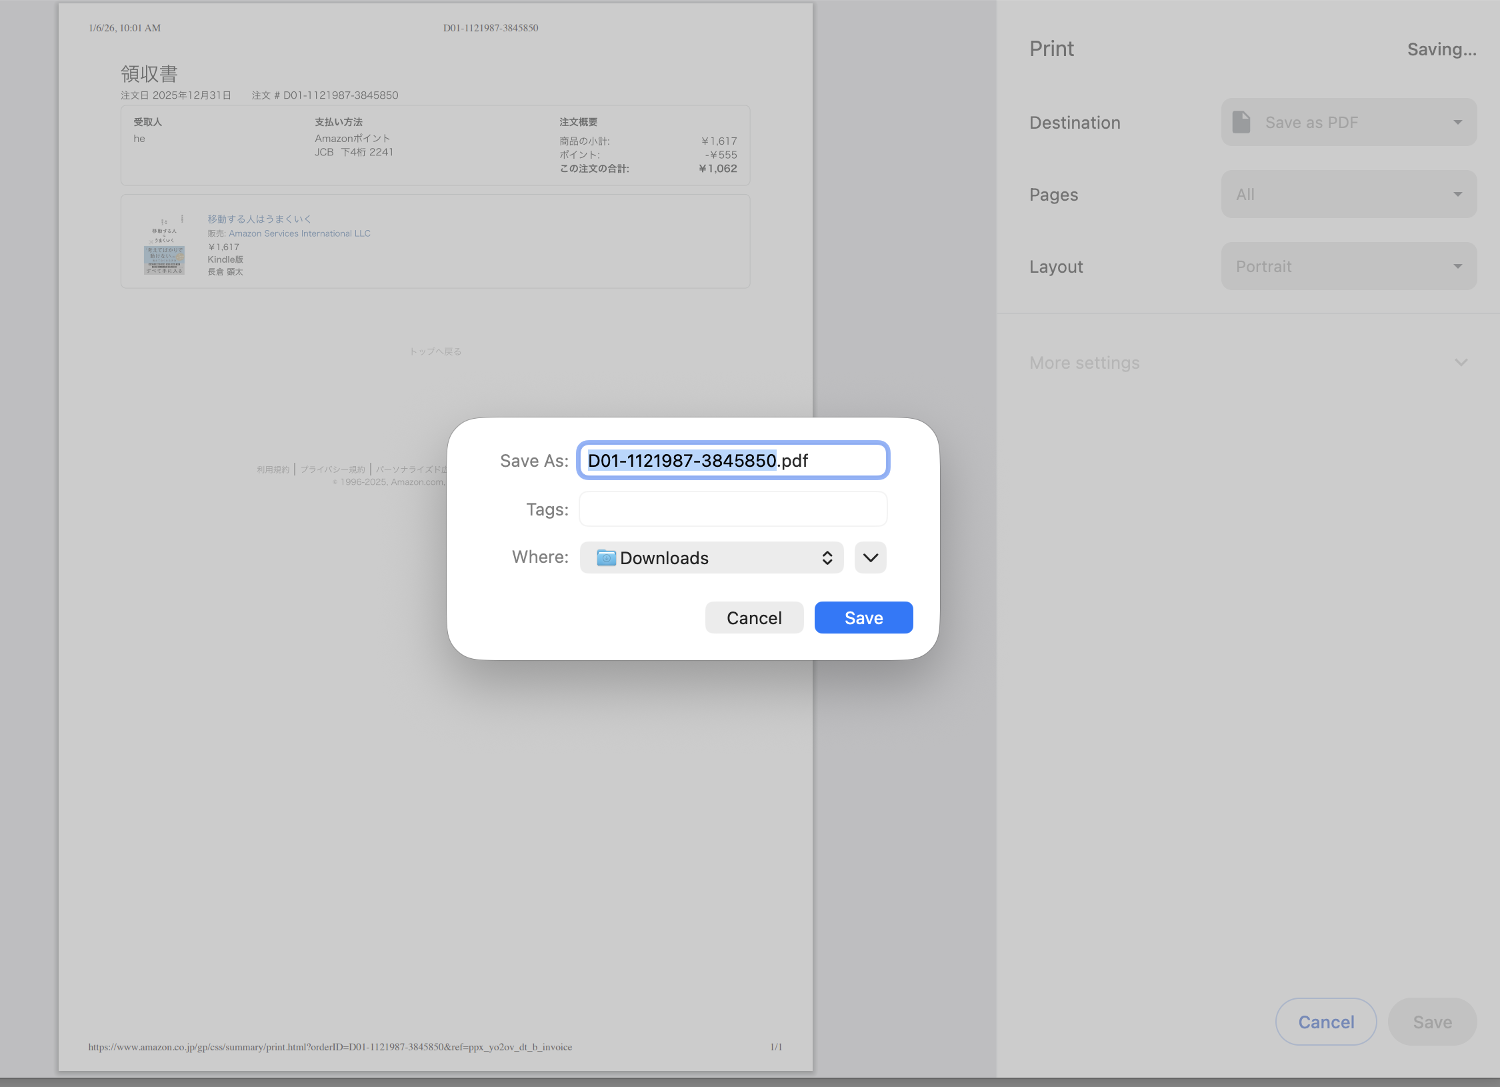Click the receipt URL in page footer

(330, 1047)
